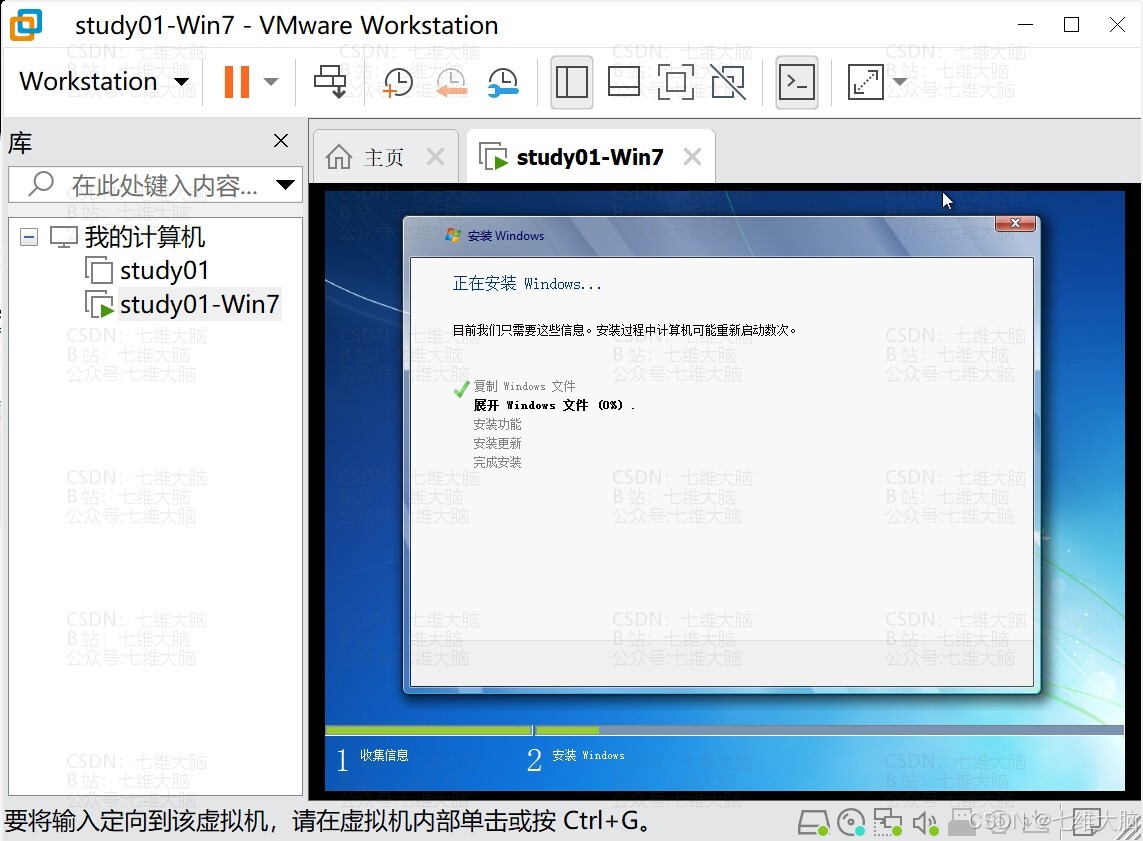Click the installer progress bar
The width and height of the screenshot is (1143, 841).
(x=725, y=730)
